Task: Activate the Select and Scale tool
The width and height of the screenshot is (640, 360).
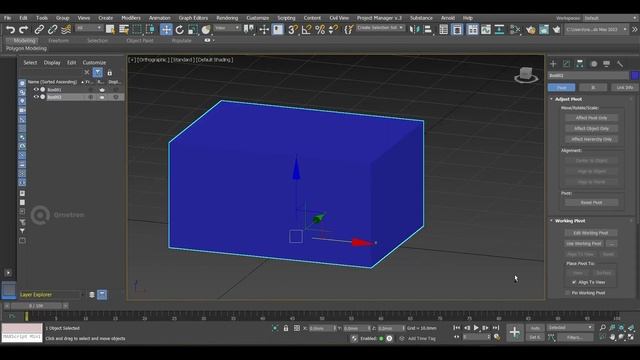Action: click(193, 29)
